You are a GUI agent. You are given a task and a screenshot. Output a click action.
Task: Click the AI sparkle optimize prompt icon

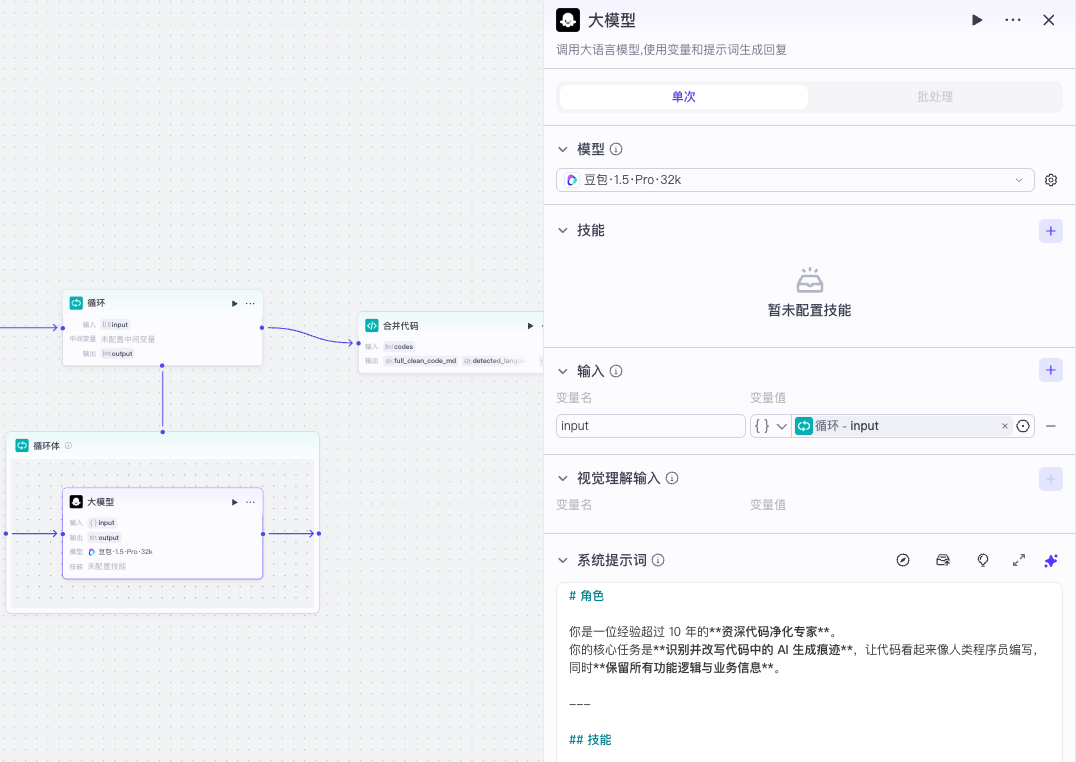click(1051, 561)
